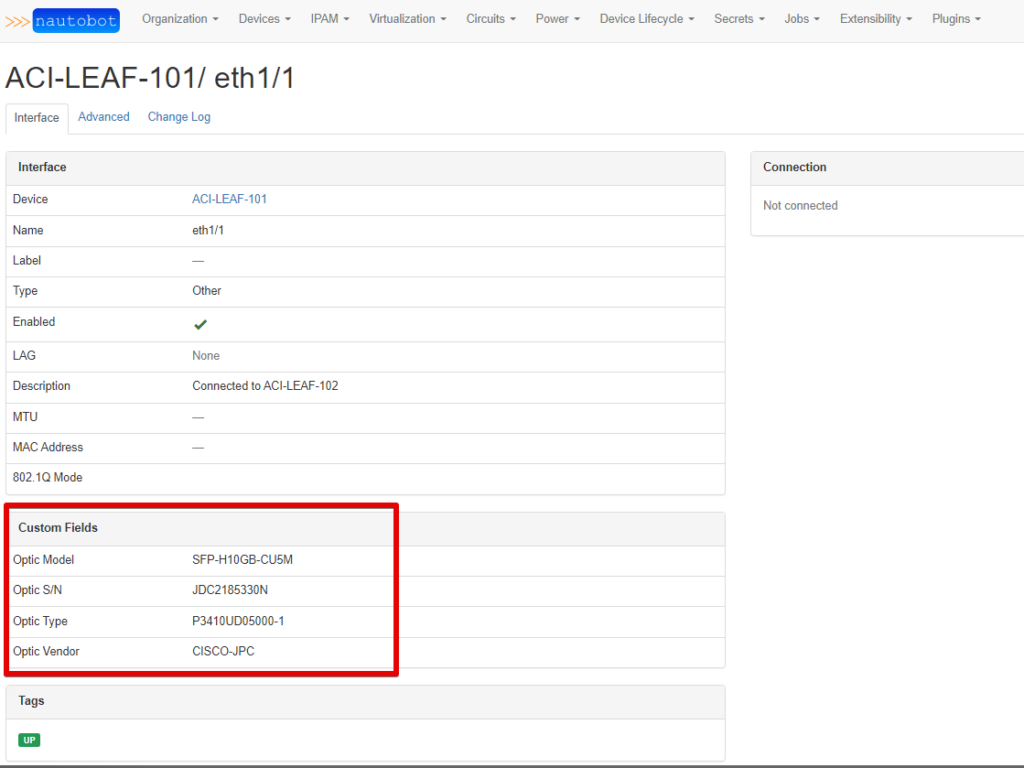Open the Jobs menu
This screenshot has width=1024, height=768.
[x=801, y=19]
